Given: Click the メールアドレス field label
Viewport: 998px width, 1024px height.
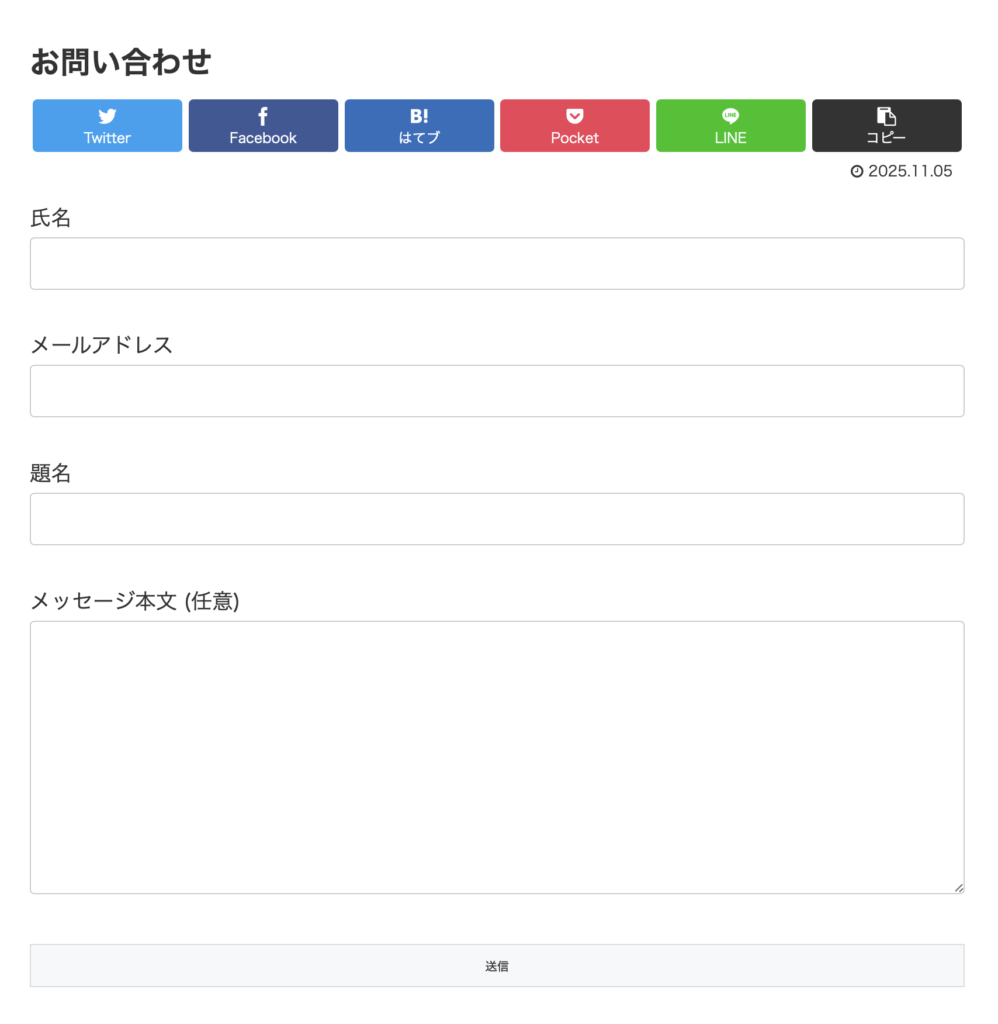Looking at the screenshot, I should click(101, 345).
